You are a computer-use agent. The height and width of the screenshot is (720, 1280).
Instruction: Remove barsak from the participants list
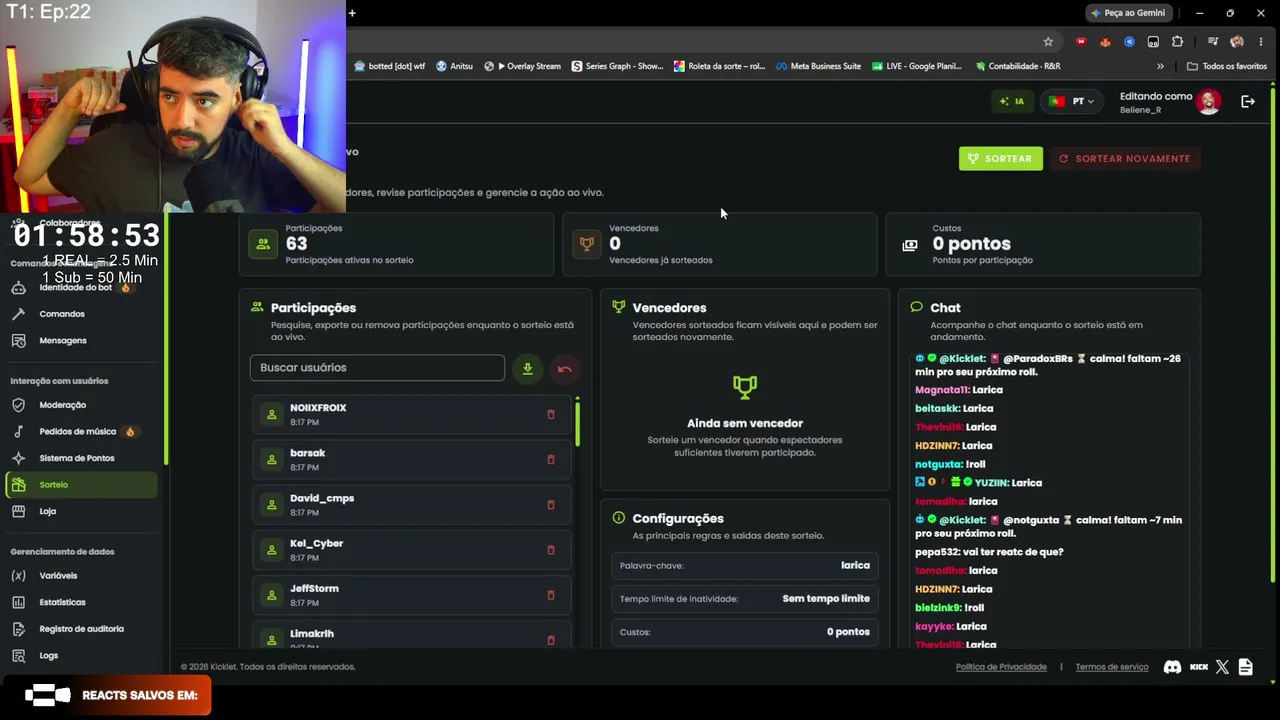pos(550,460)
